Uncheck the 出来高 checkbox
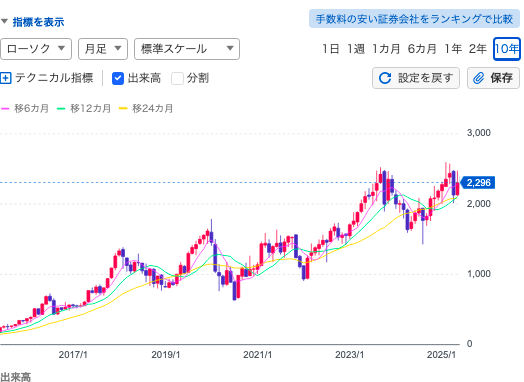The image size is (524, 382). pos(118,79)
